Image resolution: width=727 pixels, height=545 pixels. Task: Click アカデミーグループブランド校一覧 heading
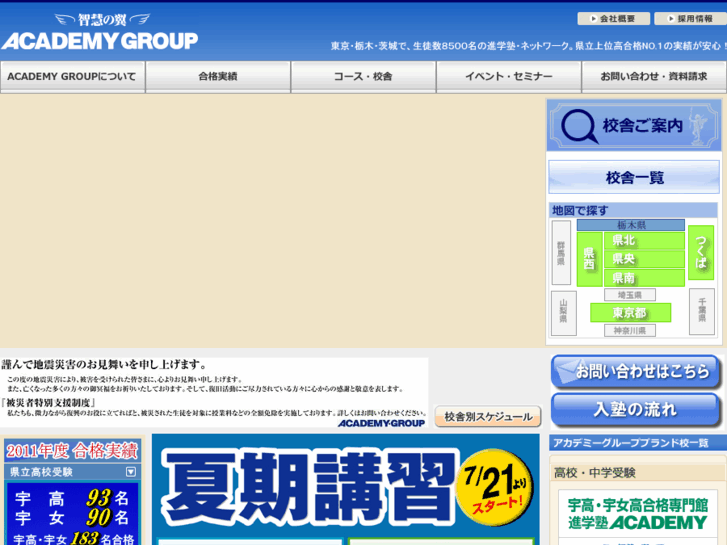(x=631, y=443)
